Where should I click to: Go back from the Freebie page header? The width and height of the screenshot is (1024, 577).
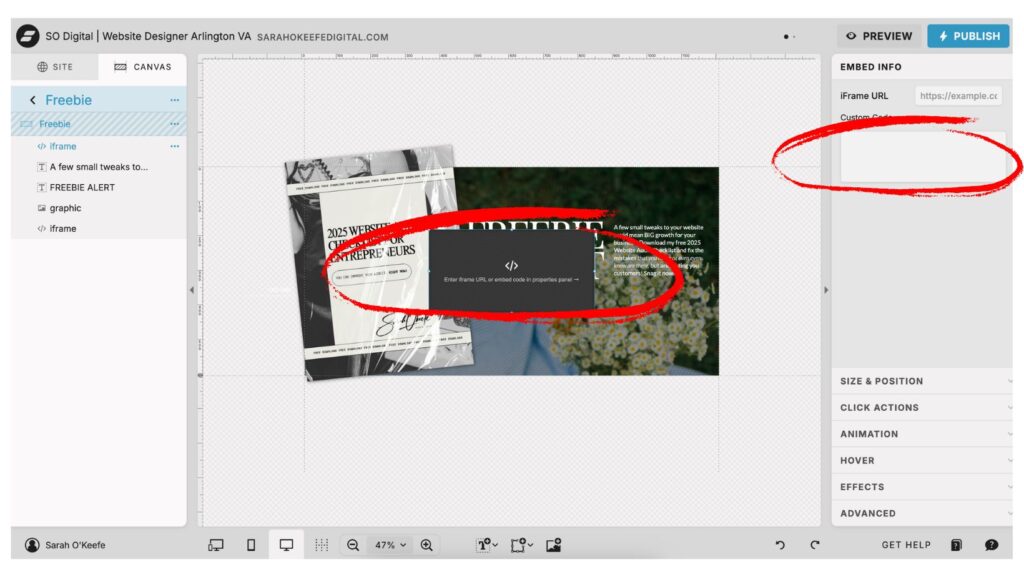pos(33,100)
